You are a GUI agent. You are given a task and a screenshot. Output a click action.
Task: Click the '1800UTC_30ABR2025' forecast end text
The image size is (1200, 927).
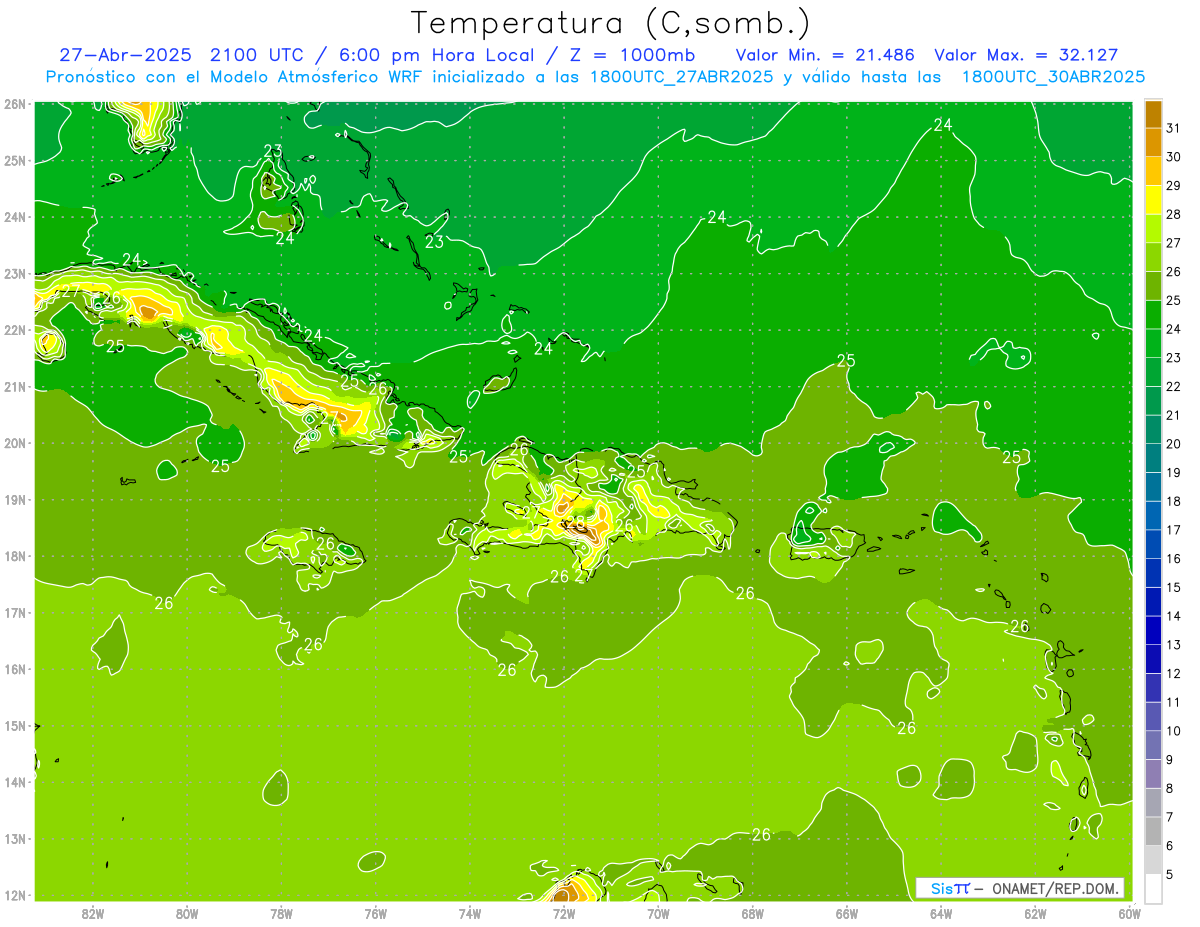coord(1053,77)
